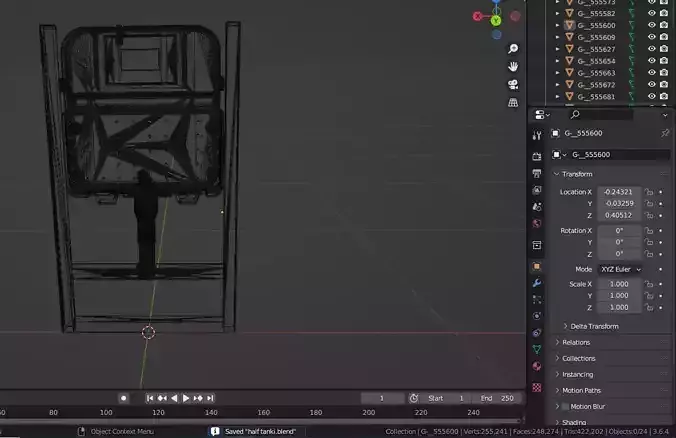Open the Object Constraints tab
676x438 pixels.
(x=537, y=332)
